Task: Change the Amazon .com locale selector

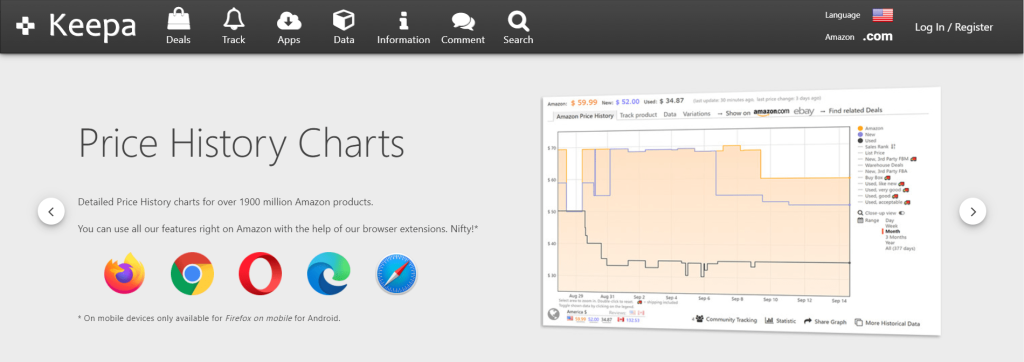Action: coord(877,37)
